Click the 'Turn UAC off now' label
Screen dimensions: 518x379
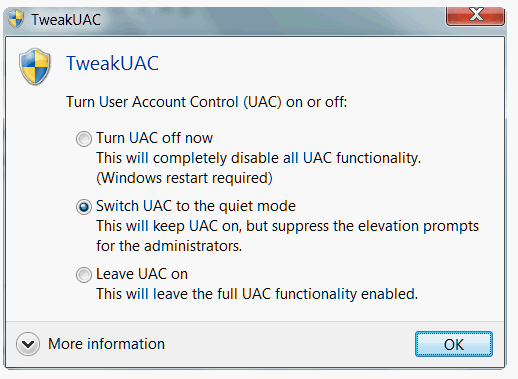pos(154,138)
